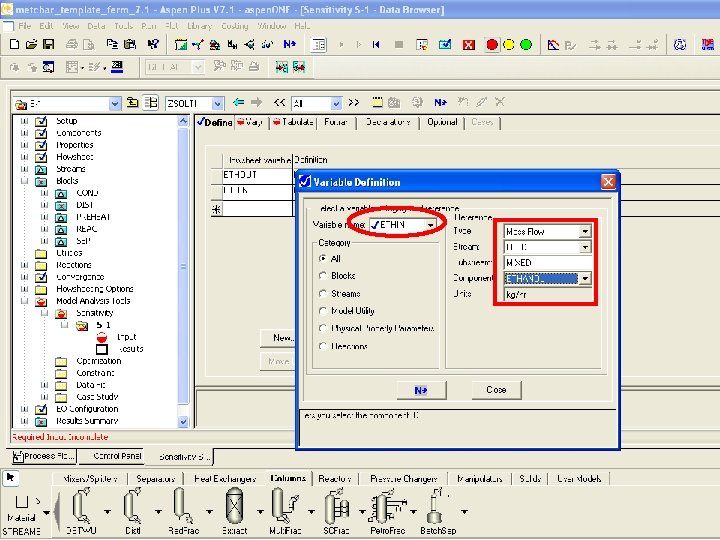Open the Process Flowsheet window tab
Viewport: 720px width, 540px height.
pos(44,456)
